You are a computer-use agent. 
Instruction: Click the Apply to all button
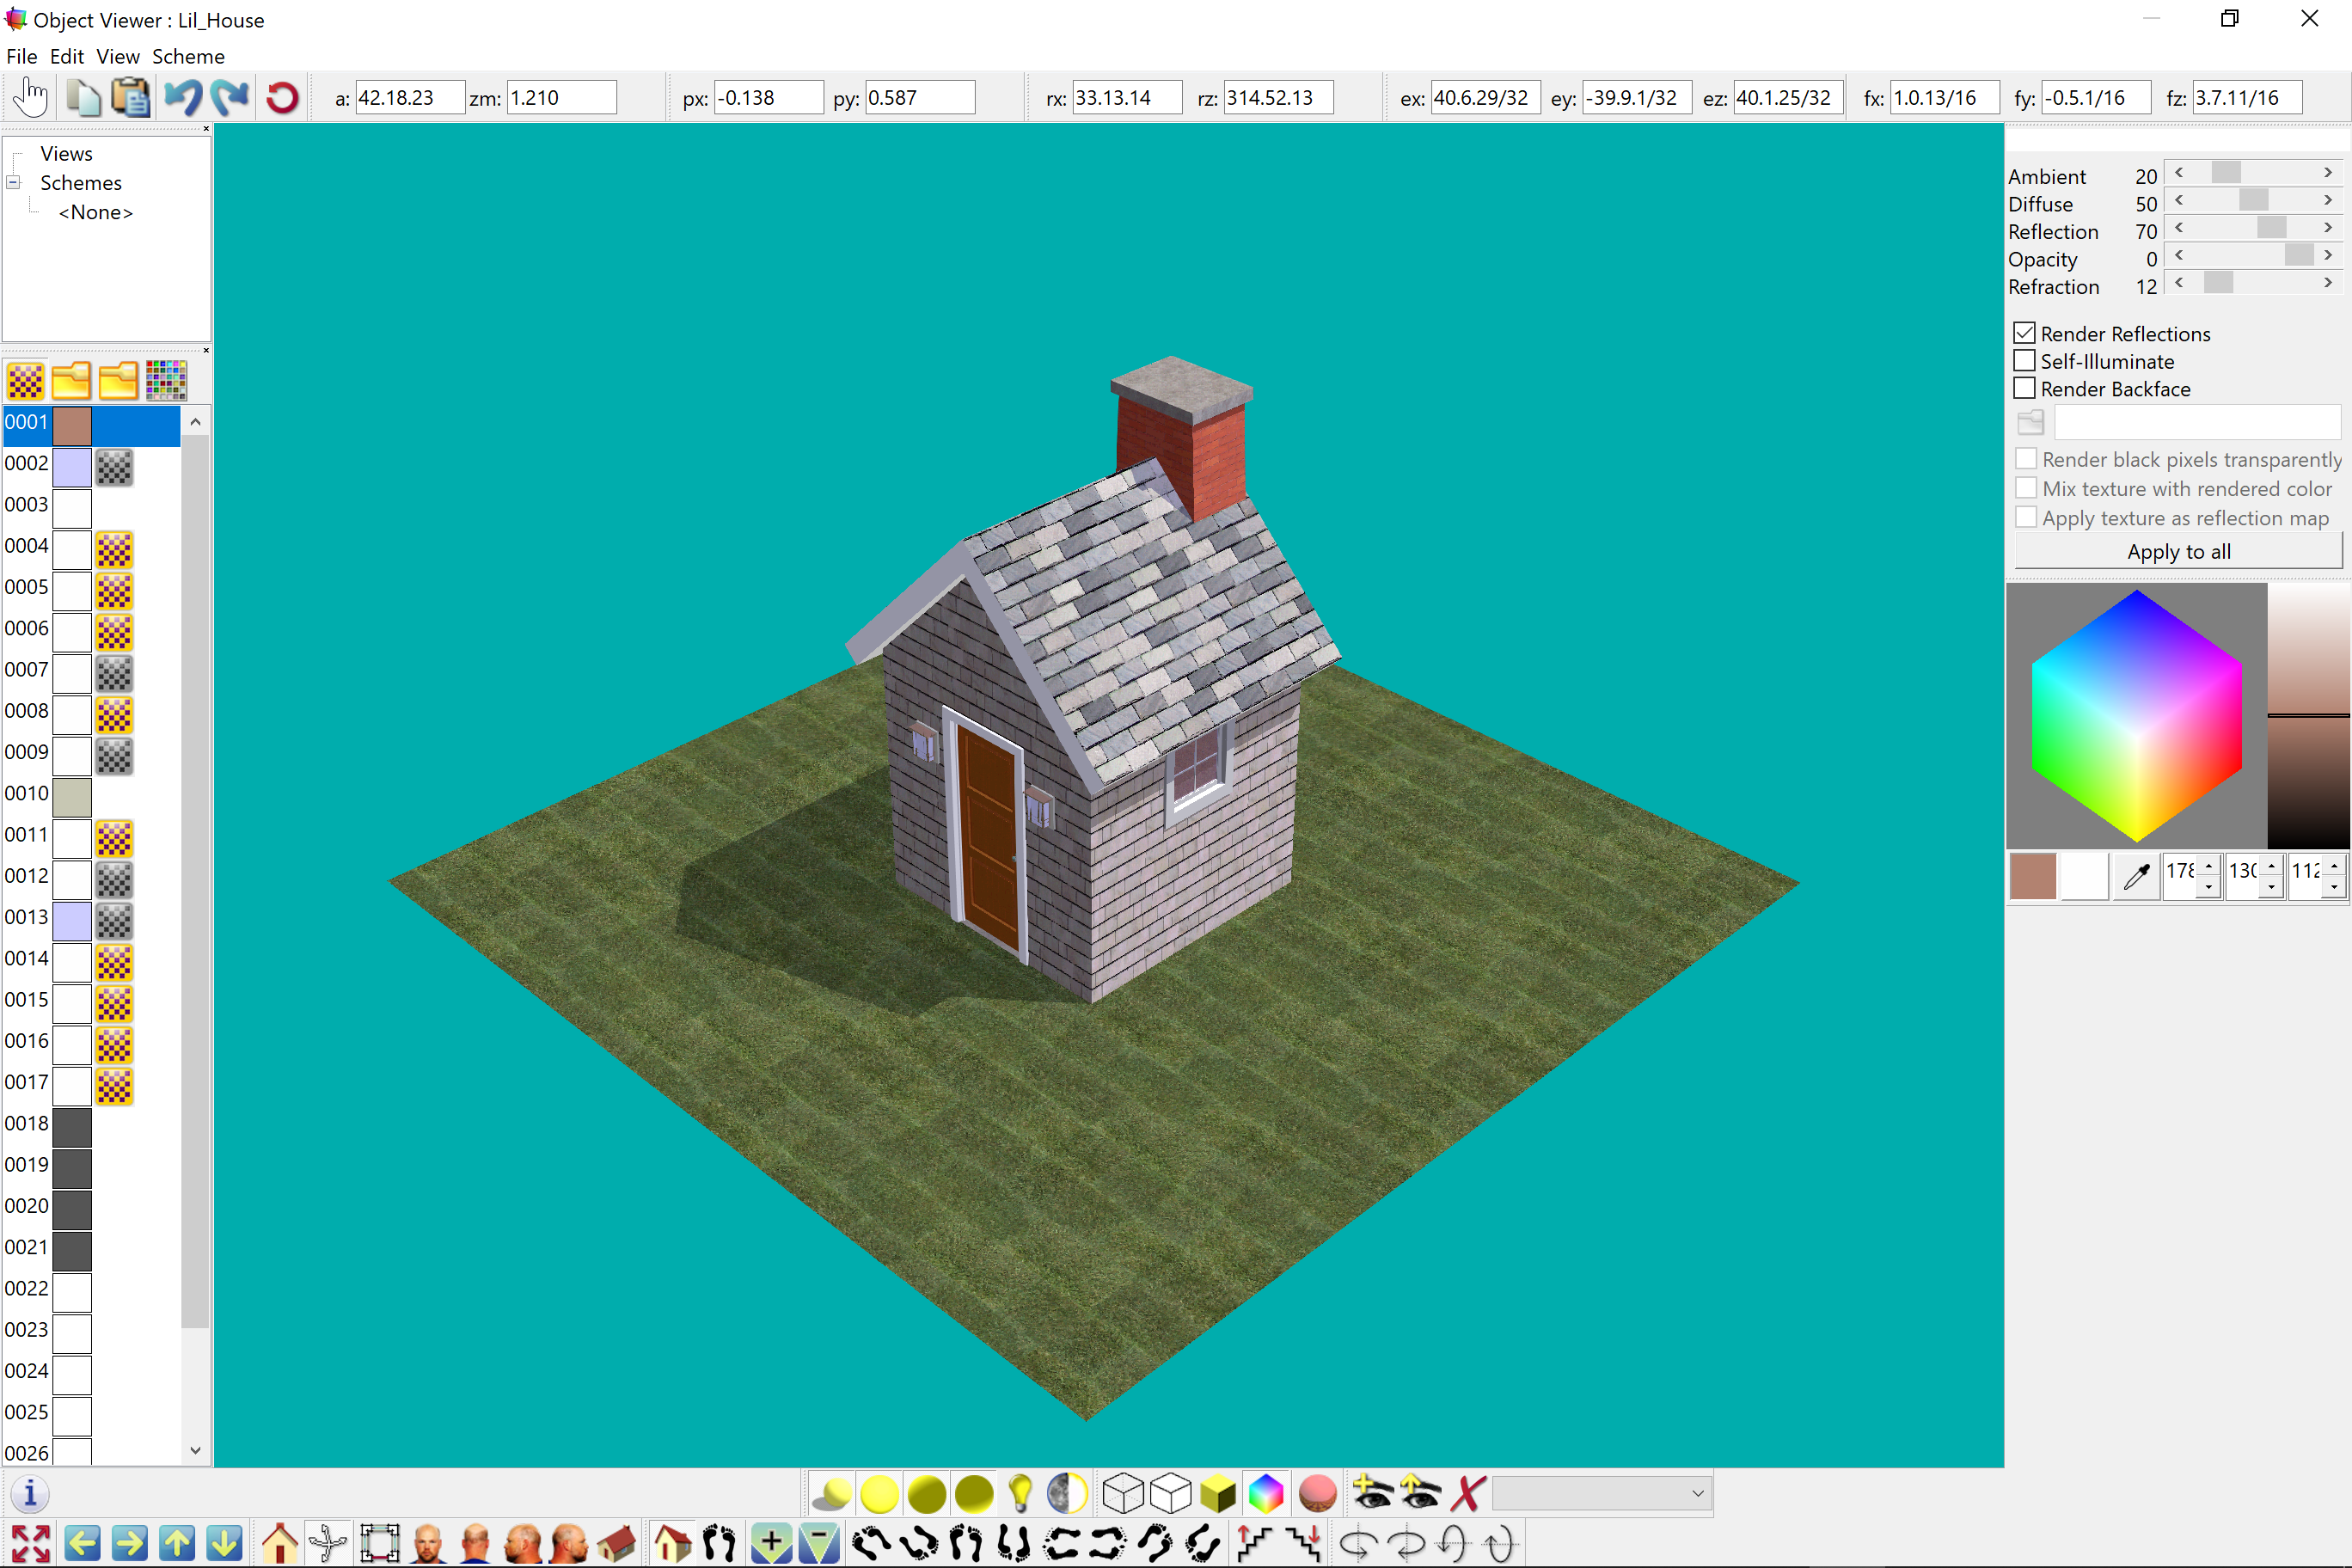(x=2178, y=551)
